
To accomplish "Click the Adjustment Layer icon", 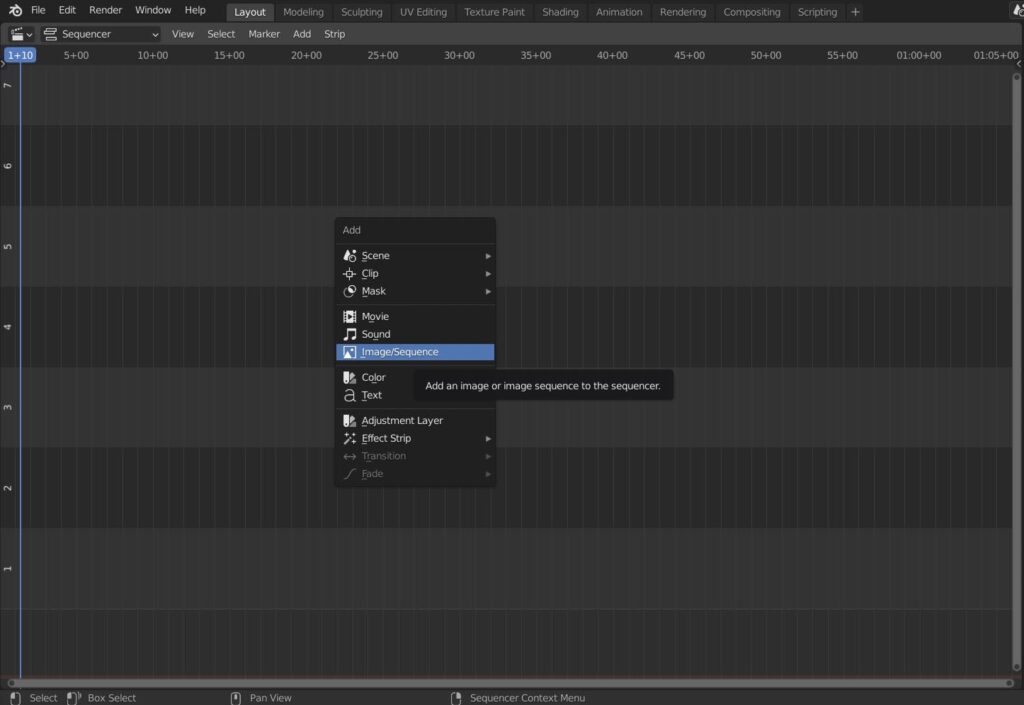I will pyautogui.click(x=349, y=420).
